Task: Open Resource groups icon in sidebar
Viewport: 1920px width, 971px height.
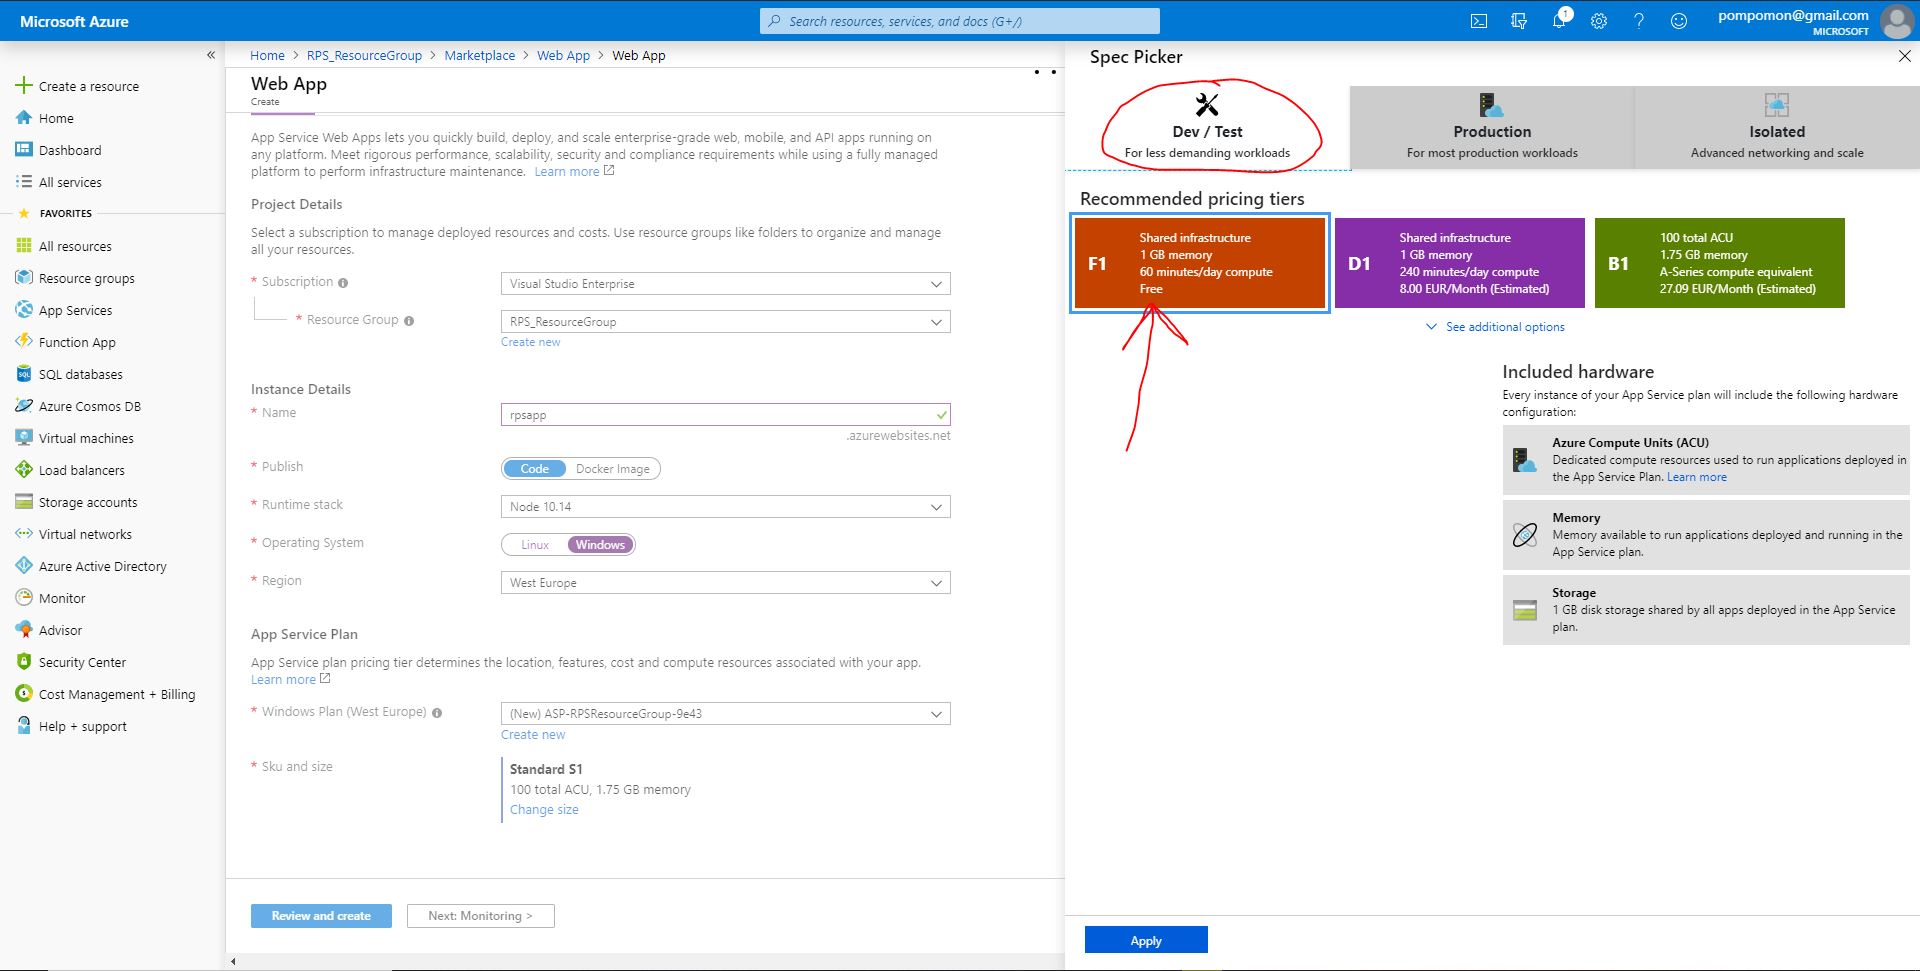Action: point(24,278)
